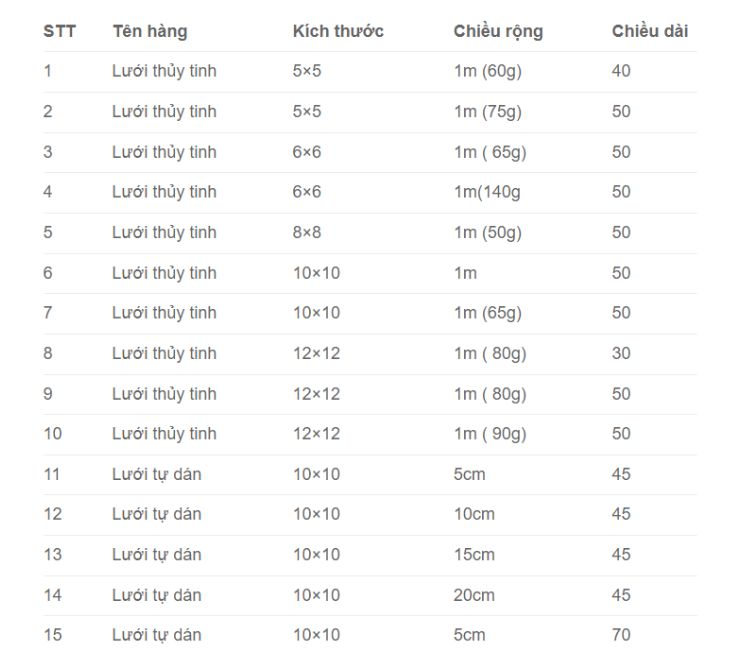
Task: Select the "20cm" width cell
Action: [474, 595]
